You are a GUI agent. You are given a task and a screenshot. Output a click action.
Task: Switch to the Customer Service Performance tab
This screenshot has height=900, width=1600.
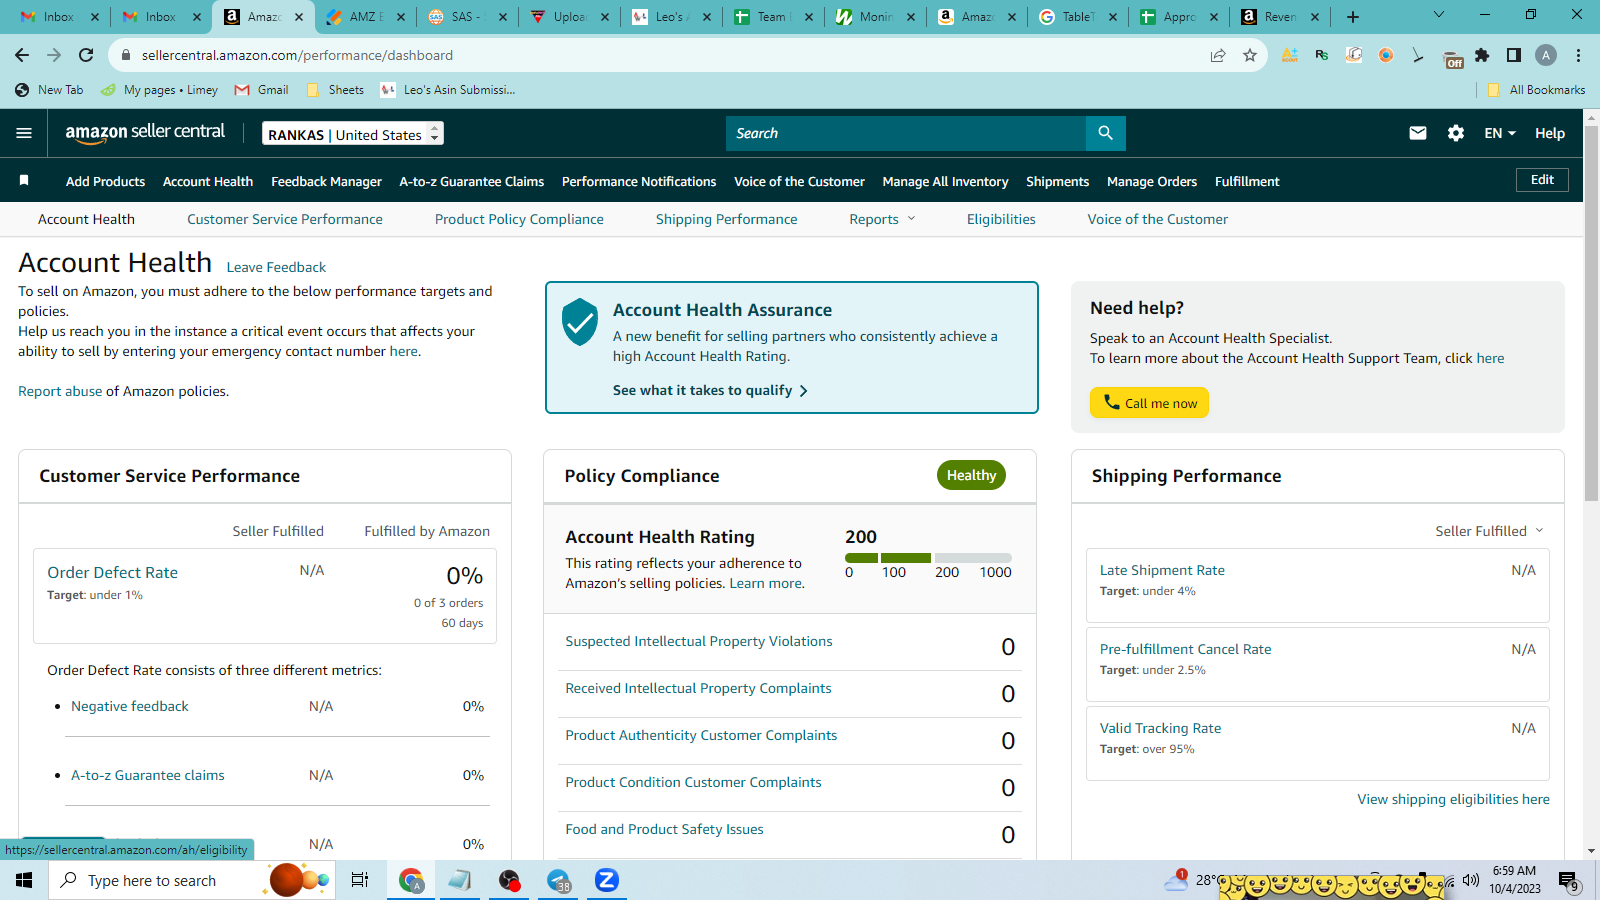tap(285, 219)
